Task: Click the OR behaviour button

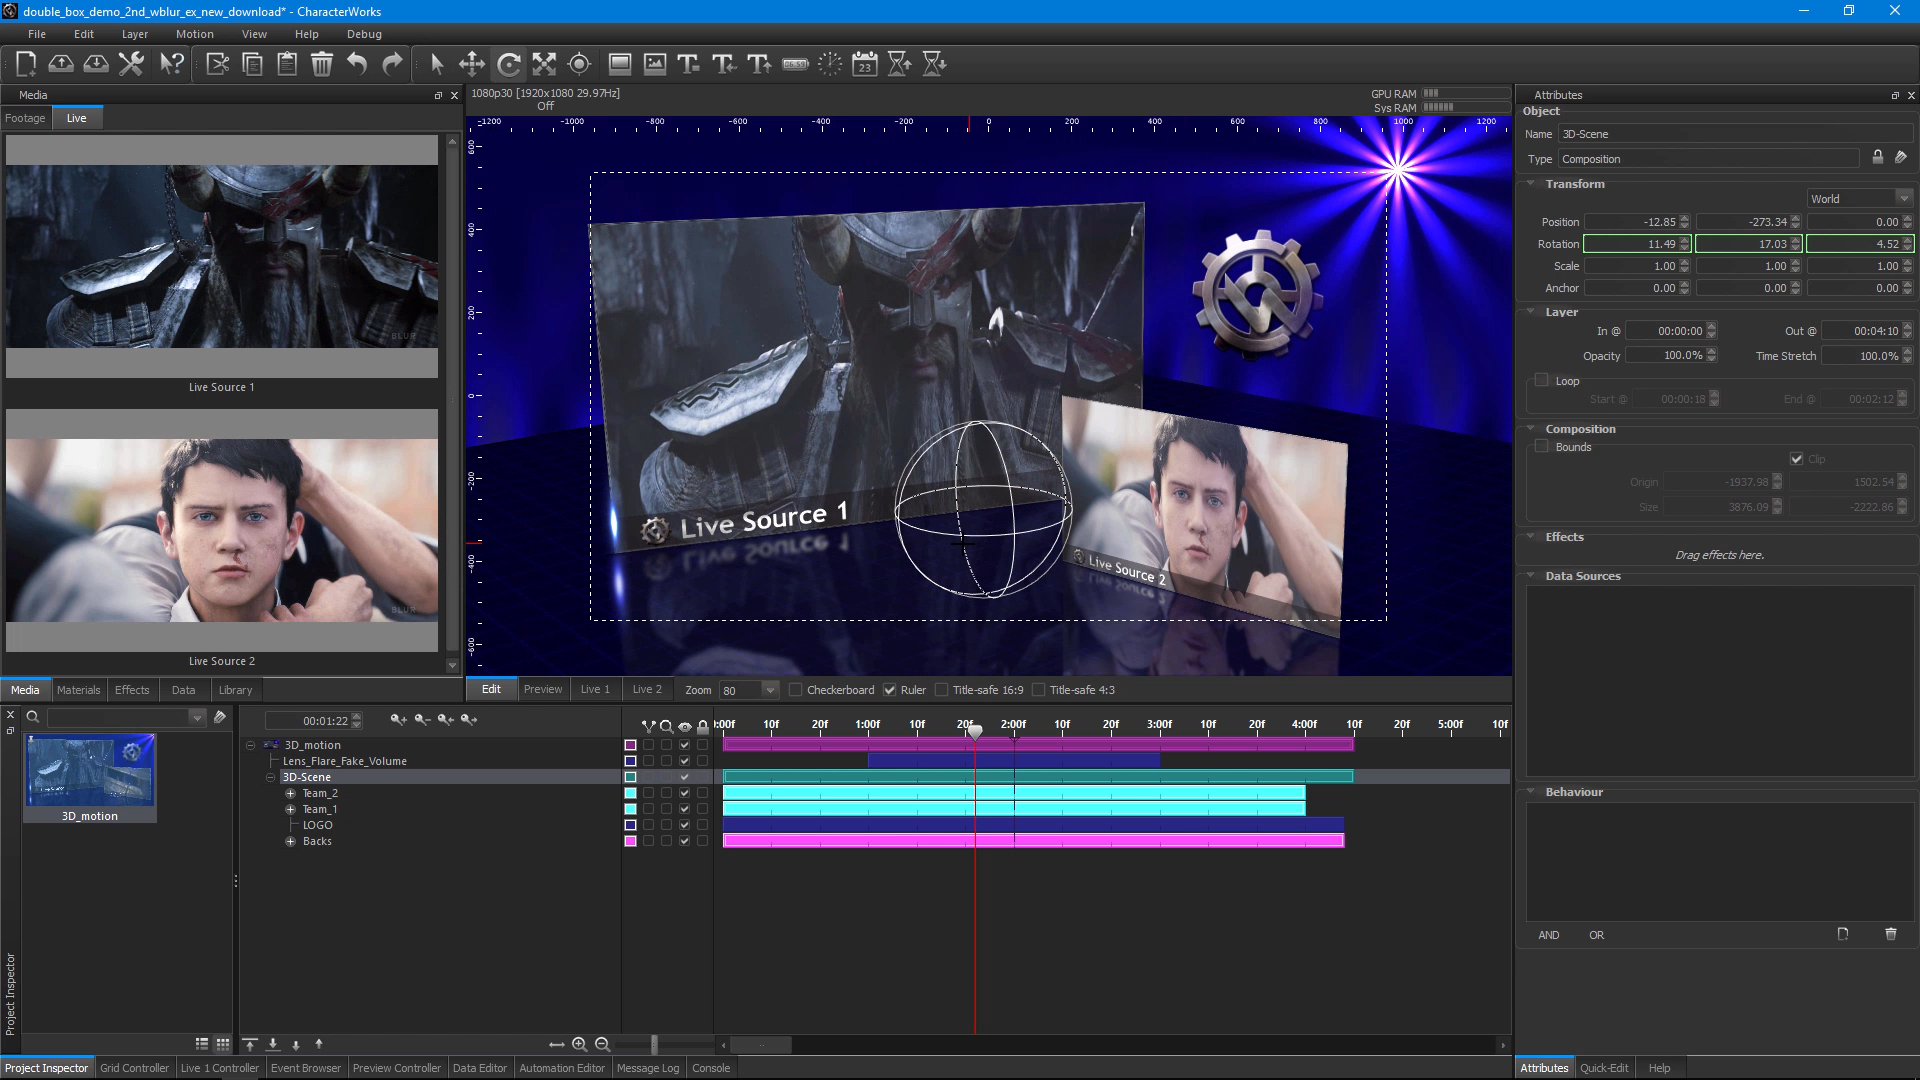Action: pos(1596,935)
